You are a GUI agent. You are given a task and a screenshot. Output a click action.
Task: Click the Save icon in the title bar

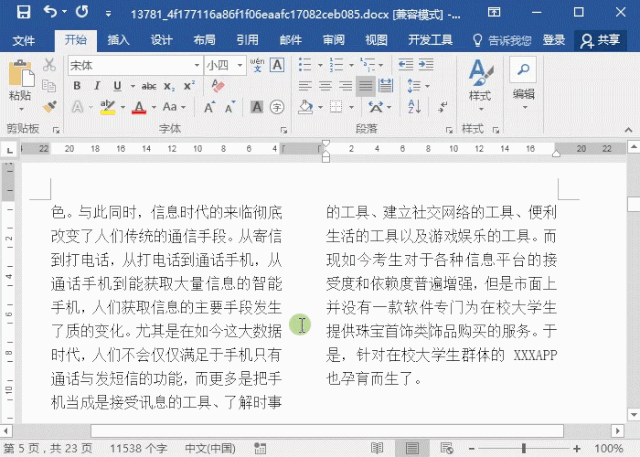click(23, 12)
